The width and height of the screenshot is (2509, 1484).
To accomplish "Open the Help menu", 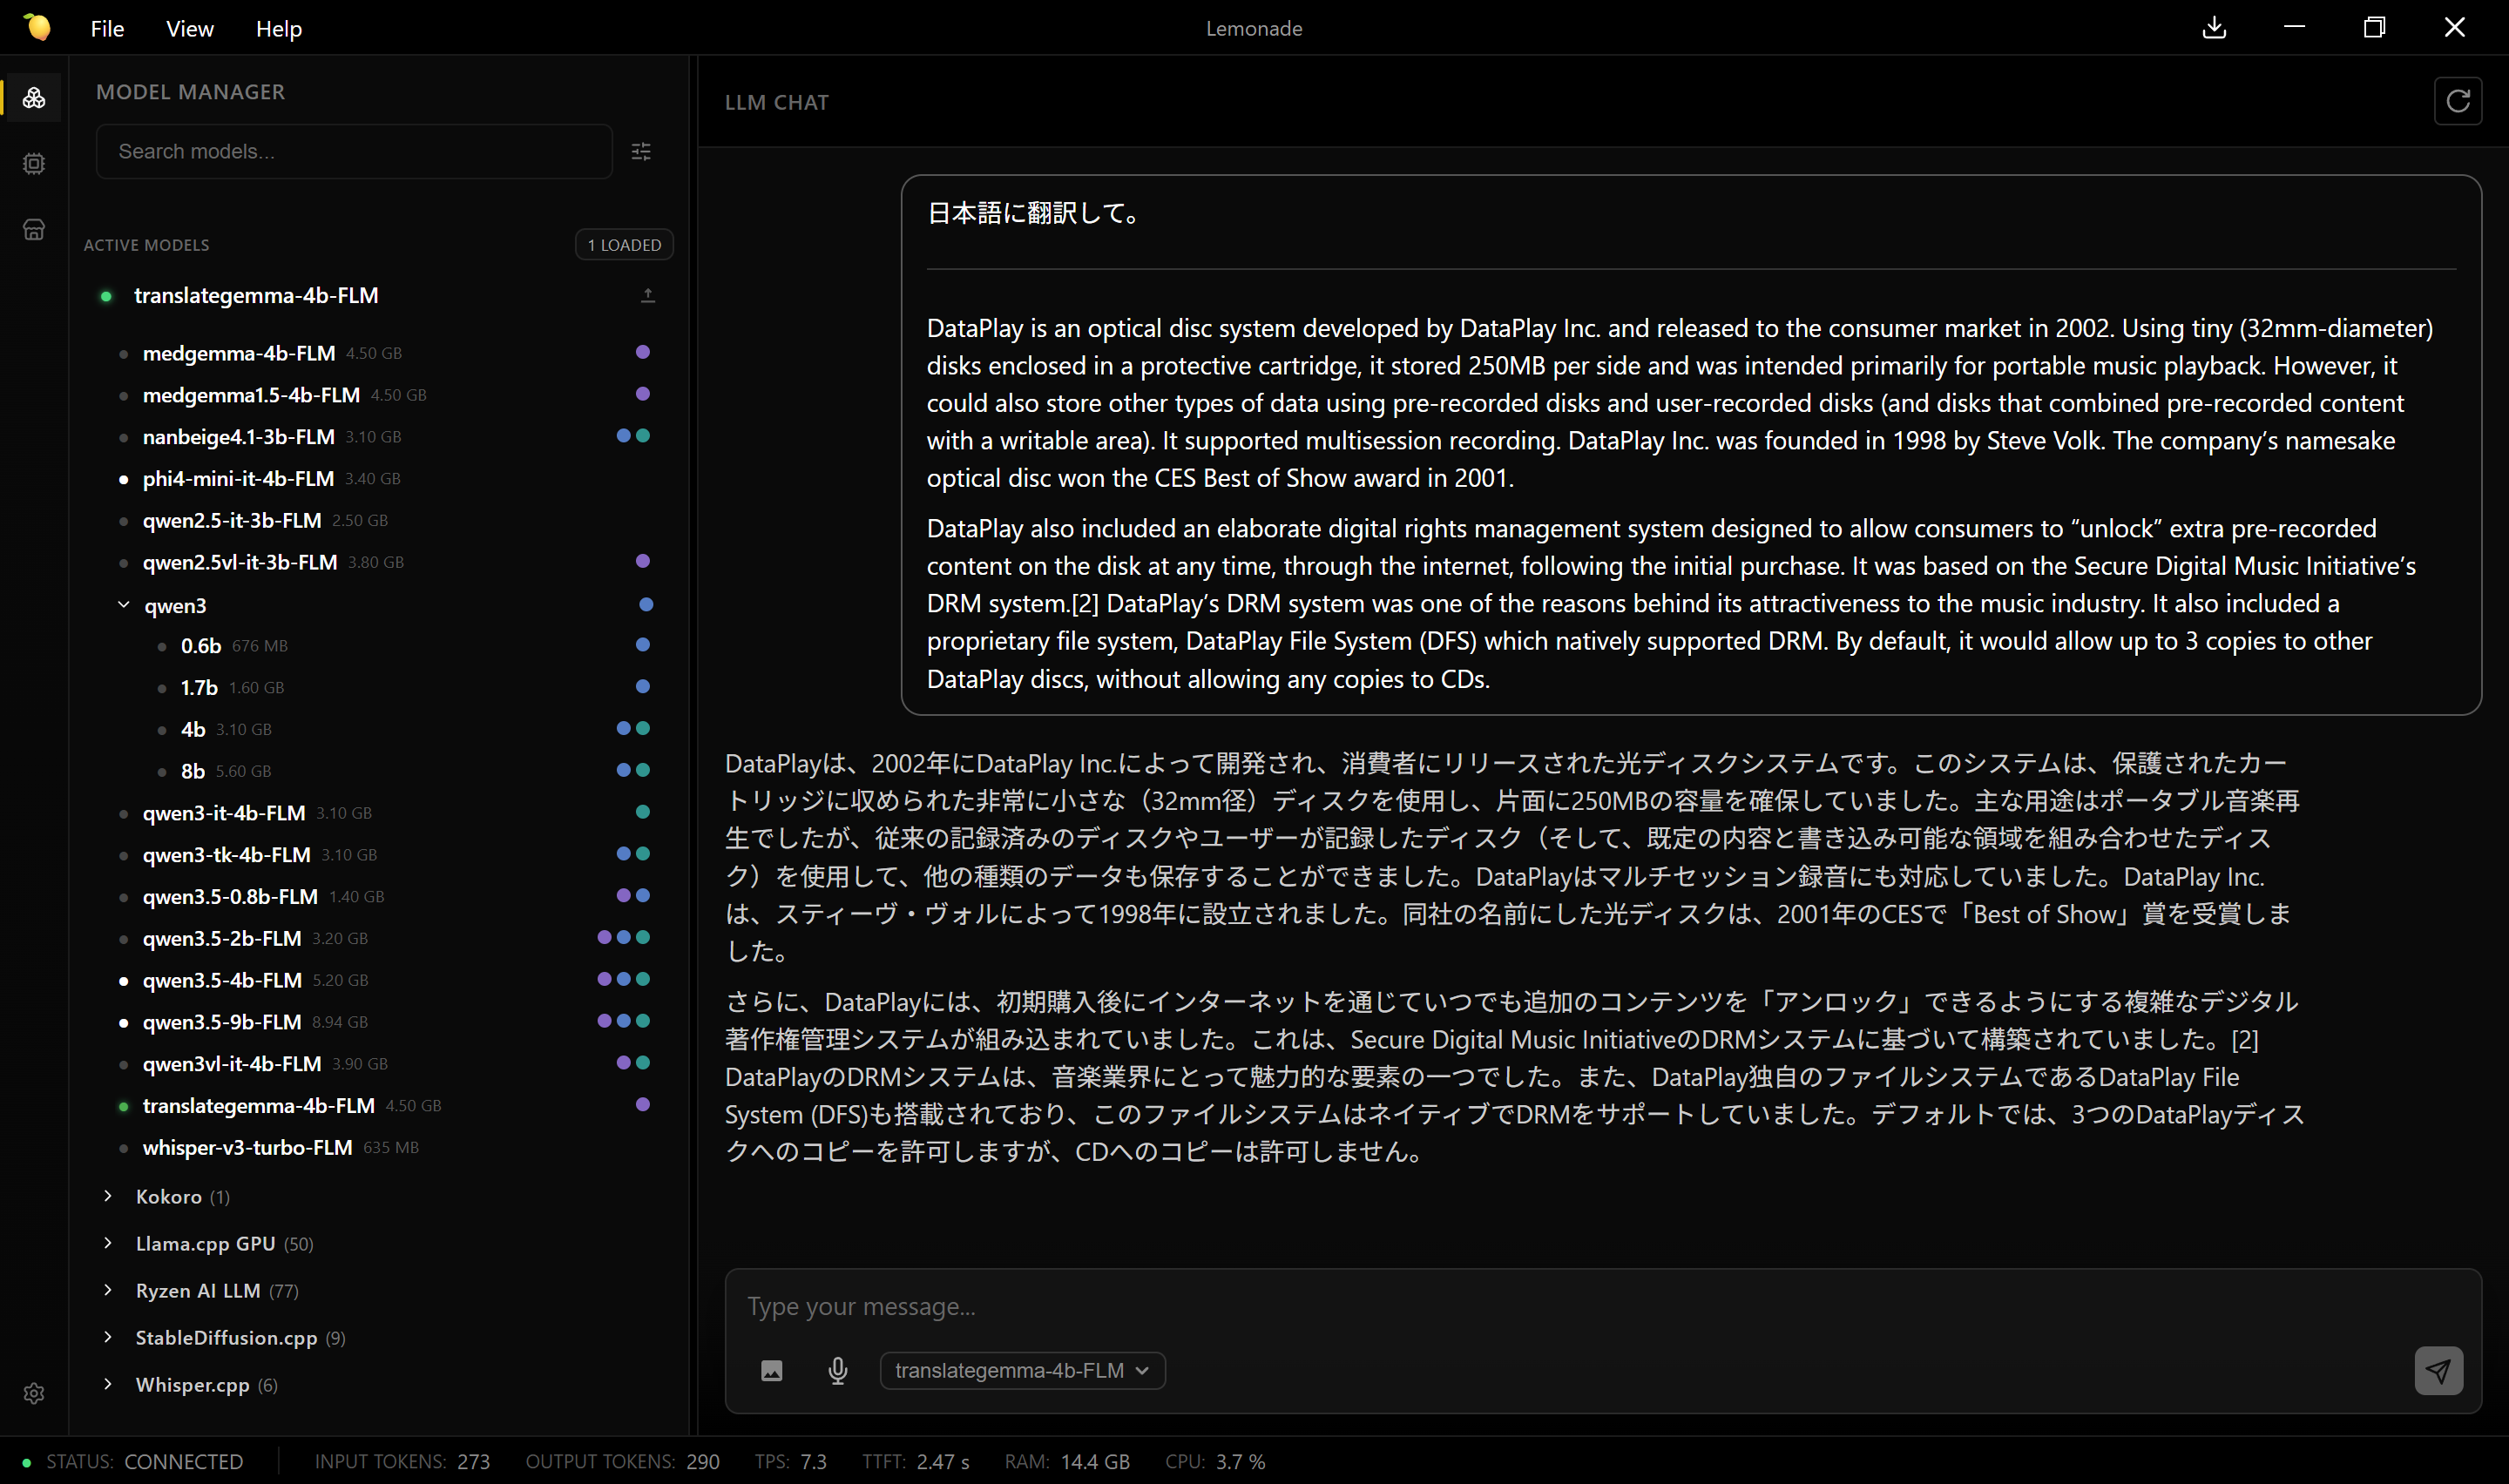I will pyautogui.click(x=278, y=29).
